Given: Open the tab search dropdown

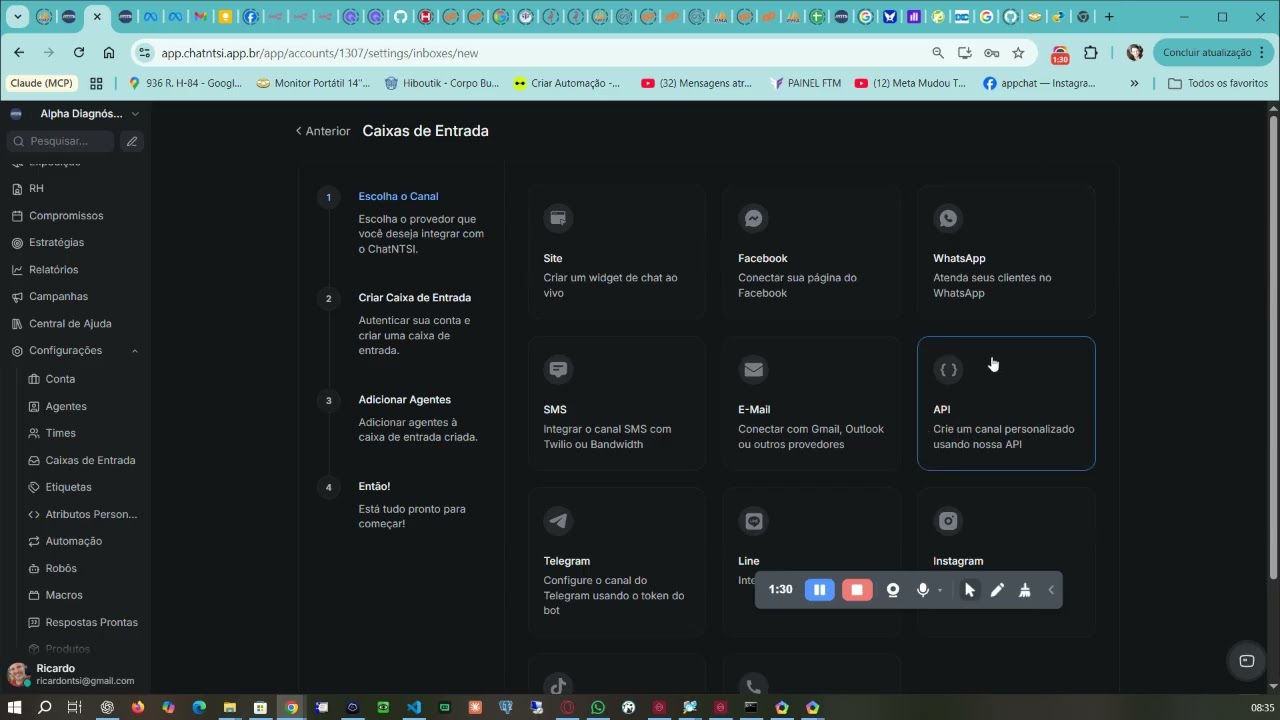Looking at the screenshot, I should coord(17,17).
